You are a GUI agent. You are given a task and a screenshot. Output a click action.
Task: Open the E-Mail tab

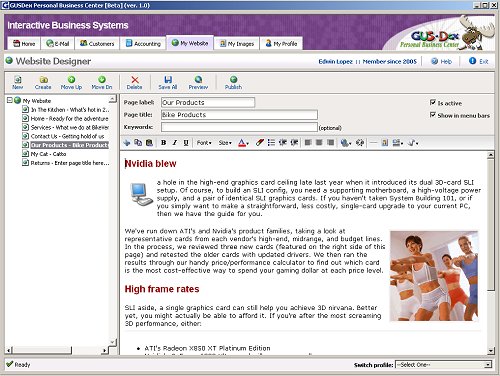(58, 44)
